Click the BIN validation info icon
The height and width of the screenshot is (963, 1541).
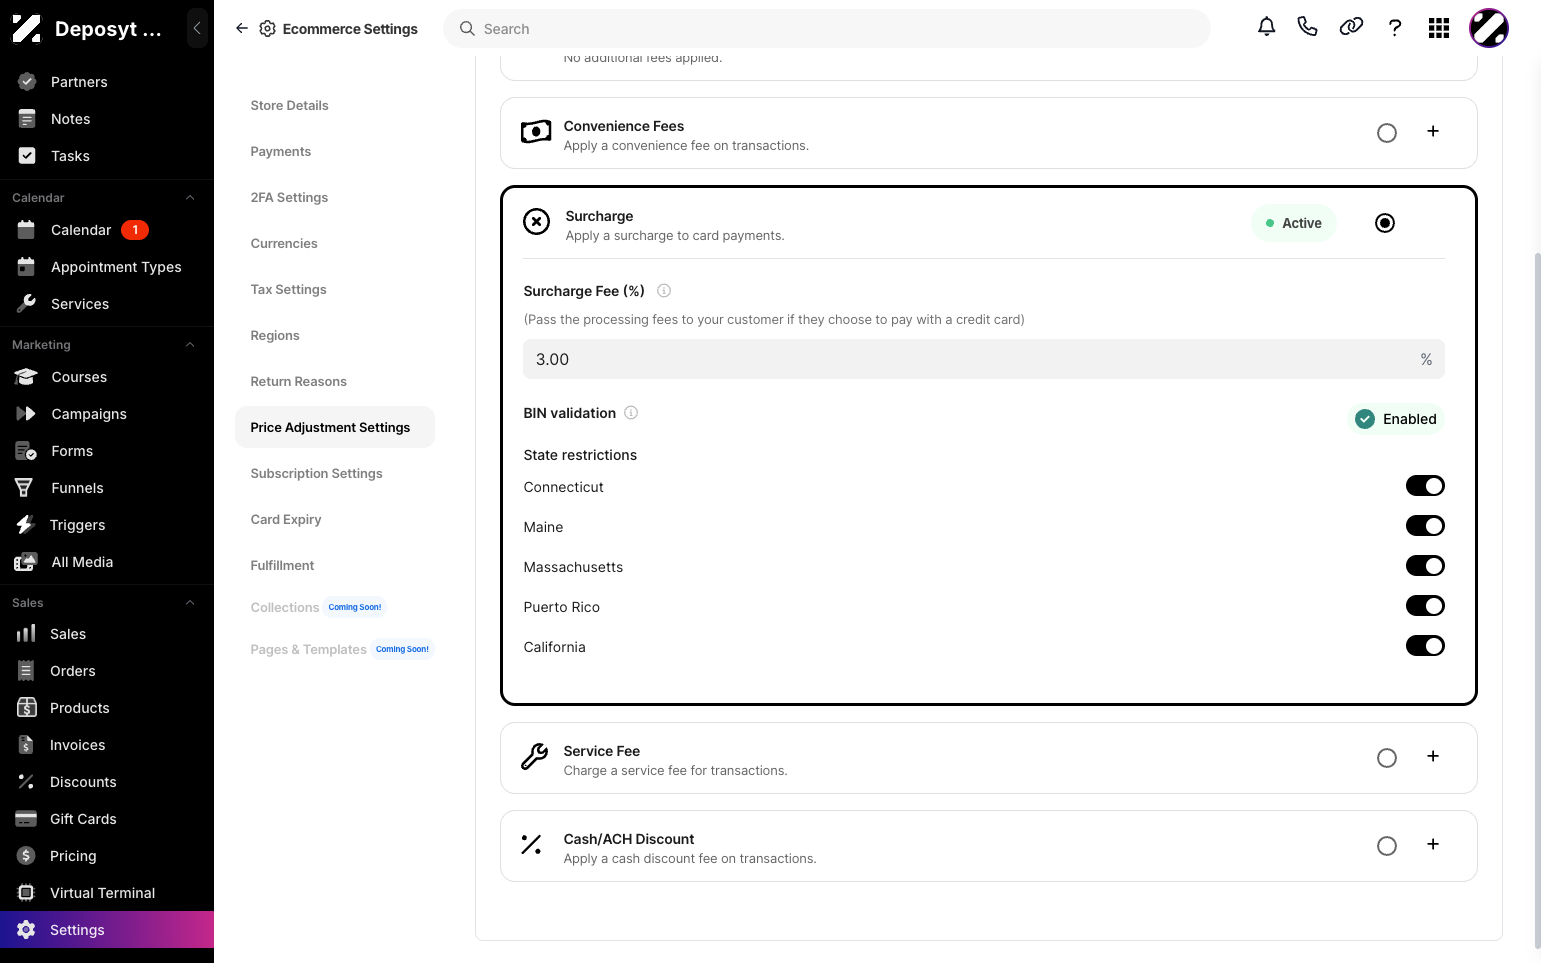pyautogui.click(x=631, y=413)
